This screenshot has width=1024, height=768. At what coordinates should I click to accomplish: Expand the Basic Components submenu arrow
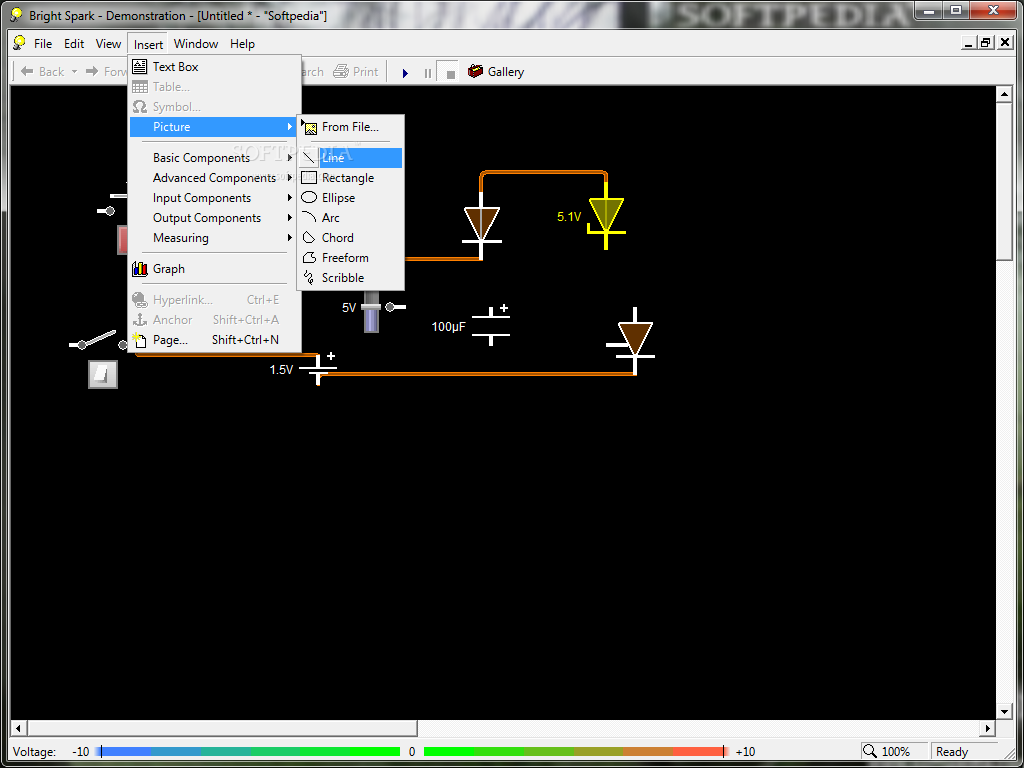pyautogui.click(x=289, y=157)
